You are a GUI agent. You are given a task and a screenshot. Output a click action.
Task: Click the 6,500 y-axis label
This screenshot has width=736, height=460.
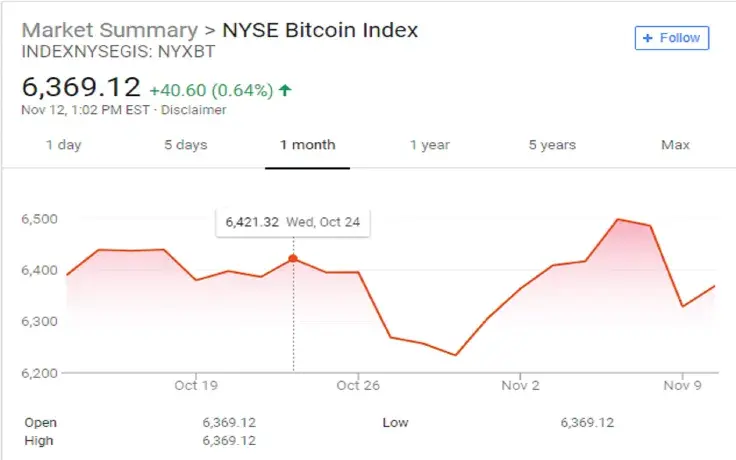39,219
